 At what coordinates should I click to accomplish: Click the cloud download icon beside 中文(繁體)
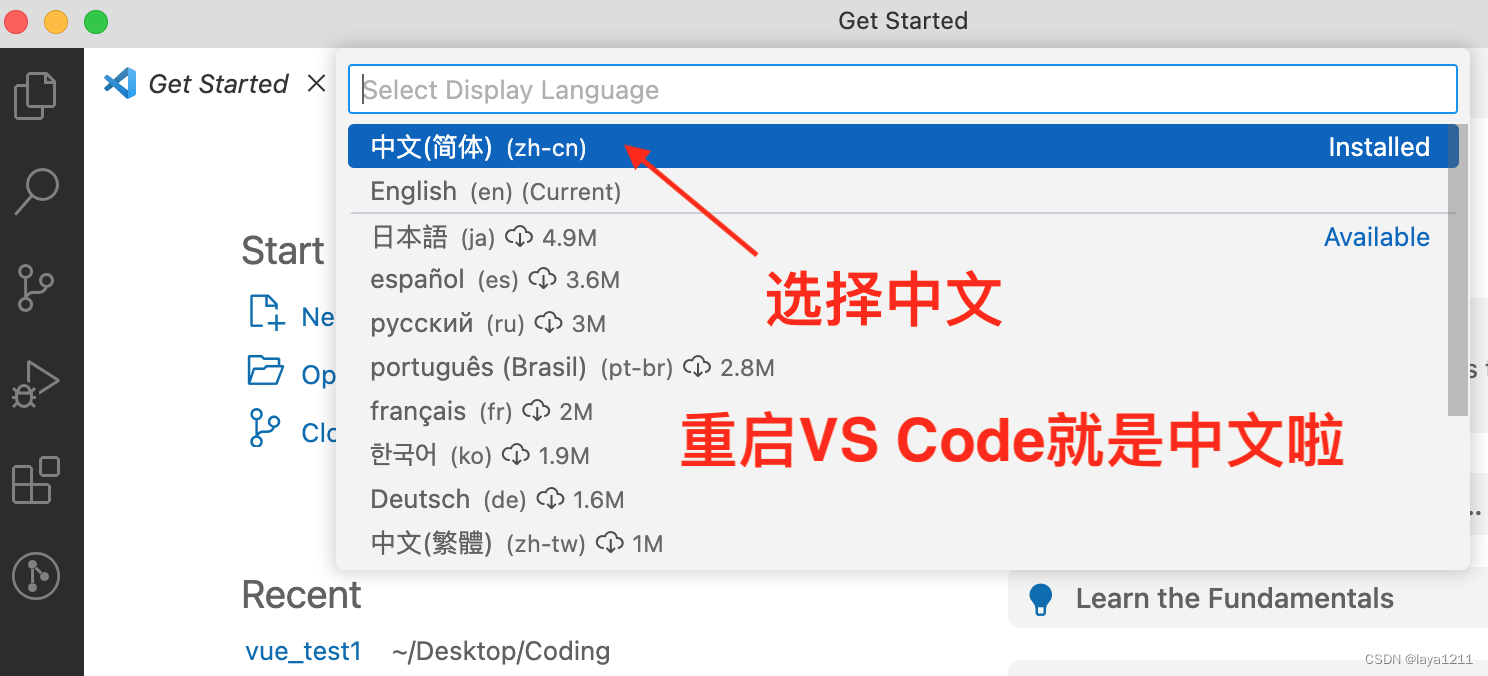[x=610, y=544]
